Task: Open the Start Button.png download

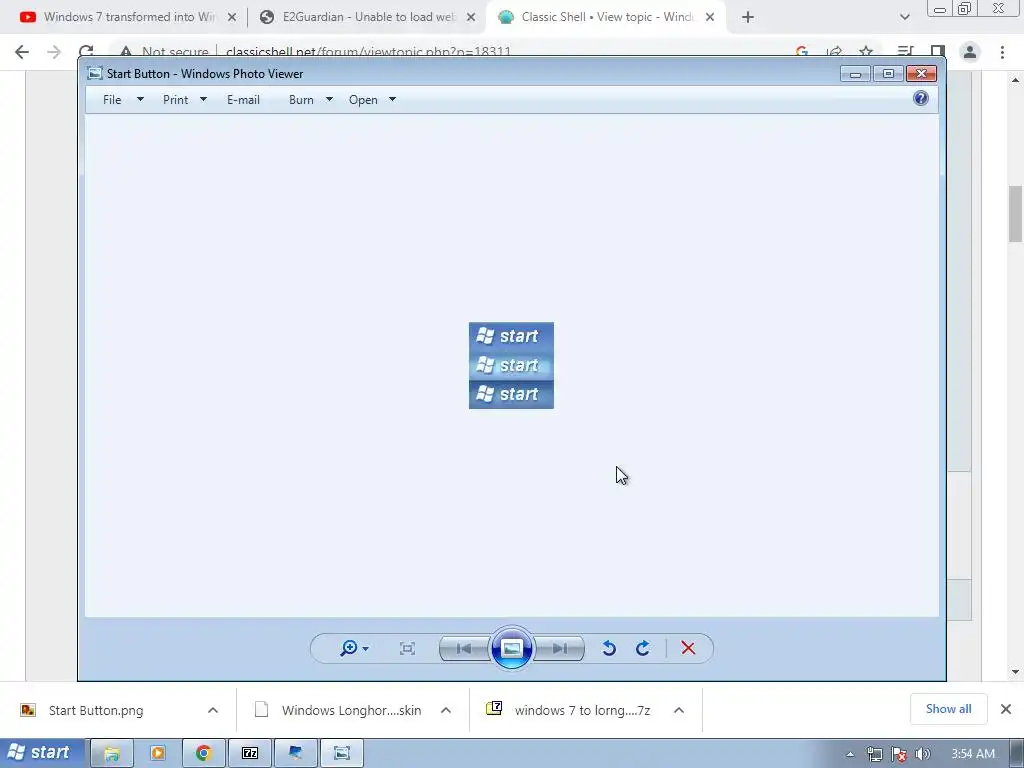Action: click(96, 710)
